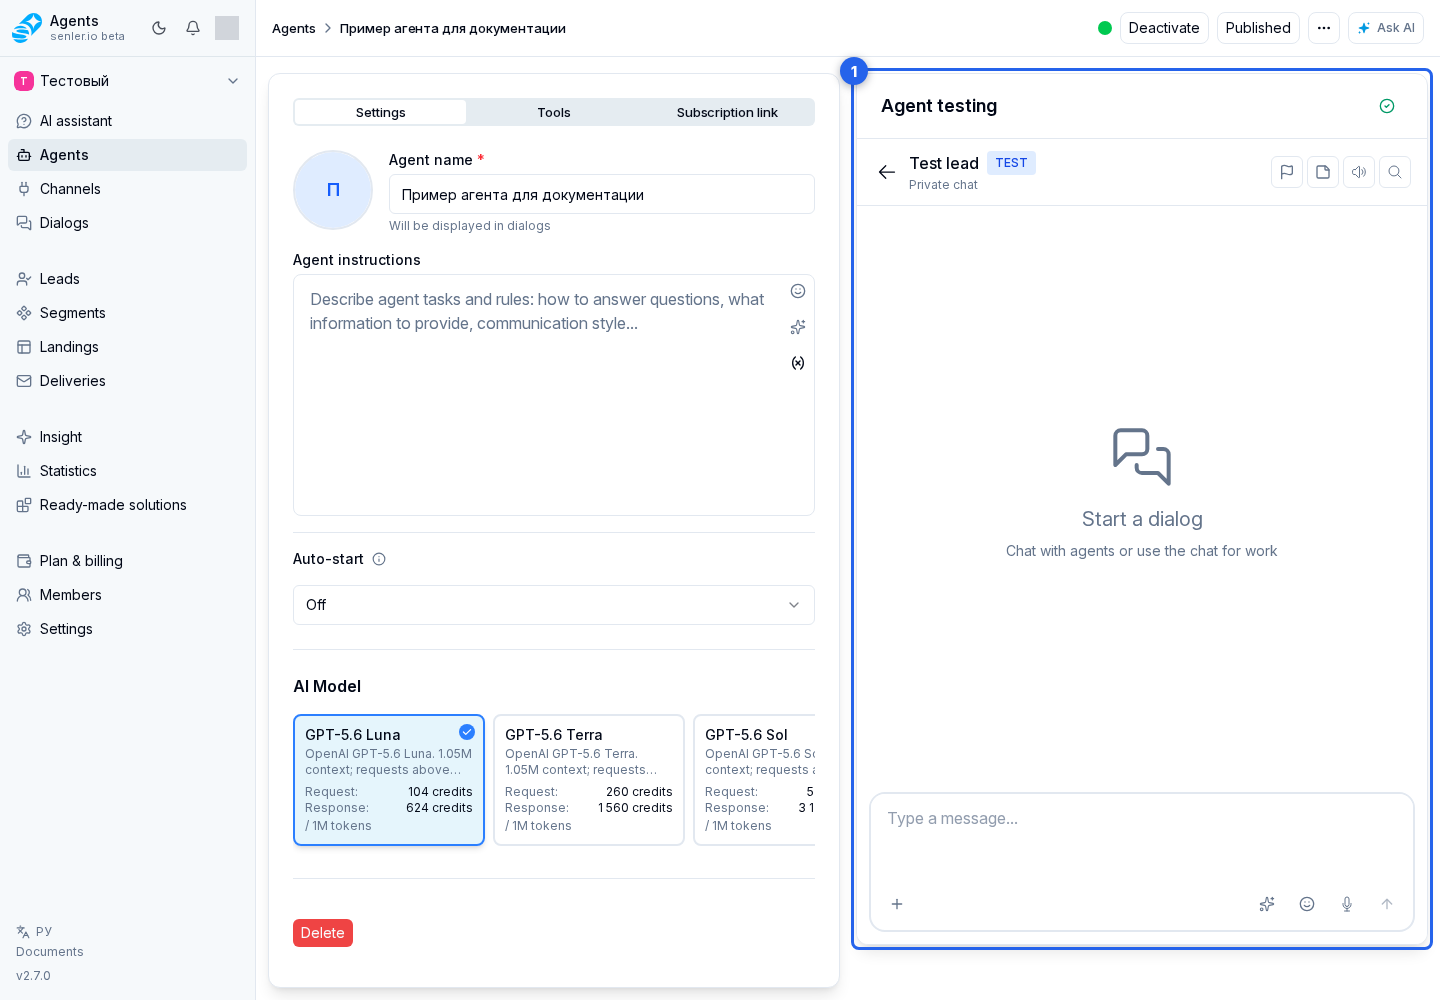Open the Тестовый workspace selector
Screen dimensions: 1440x1000
(x=127, y=81)
